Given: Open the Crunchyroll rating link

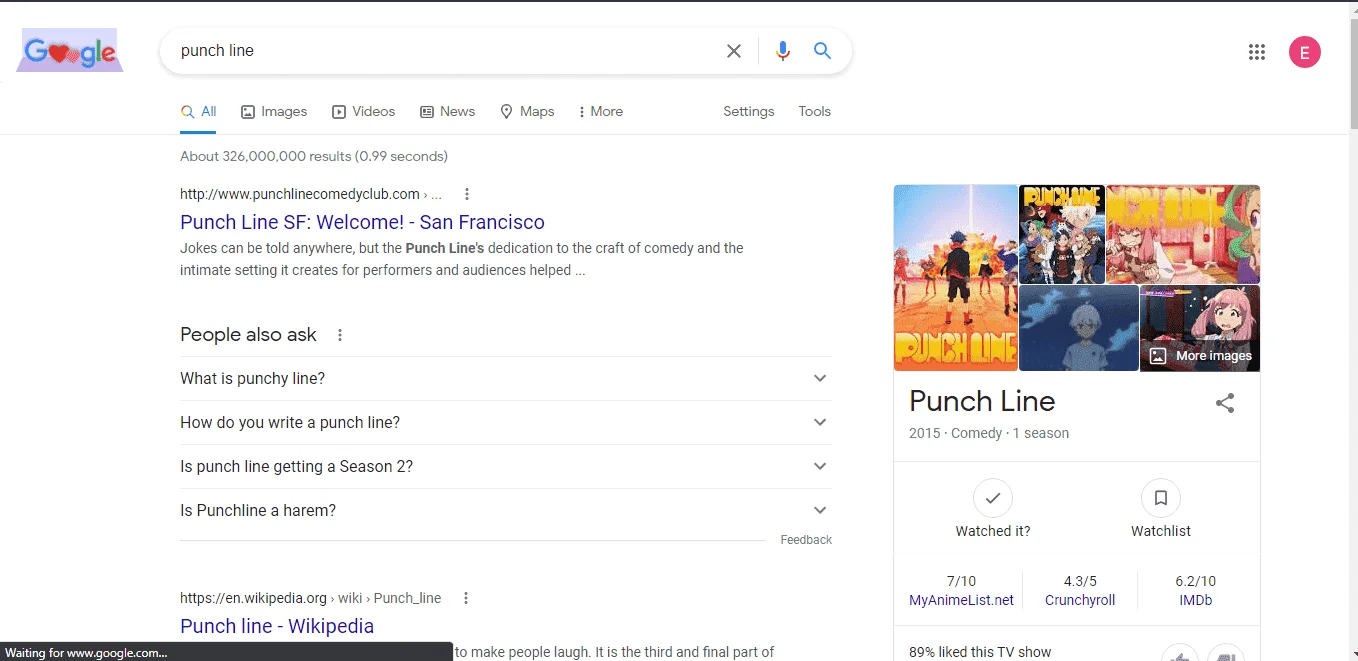Looking at the screenshot, I should (1080, 600).
